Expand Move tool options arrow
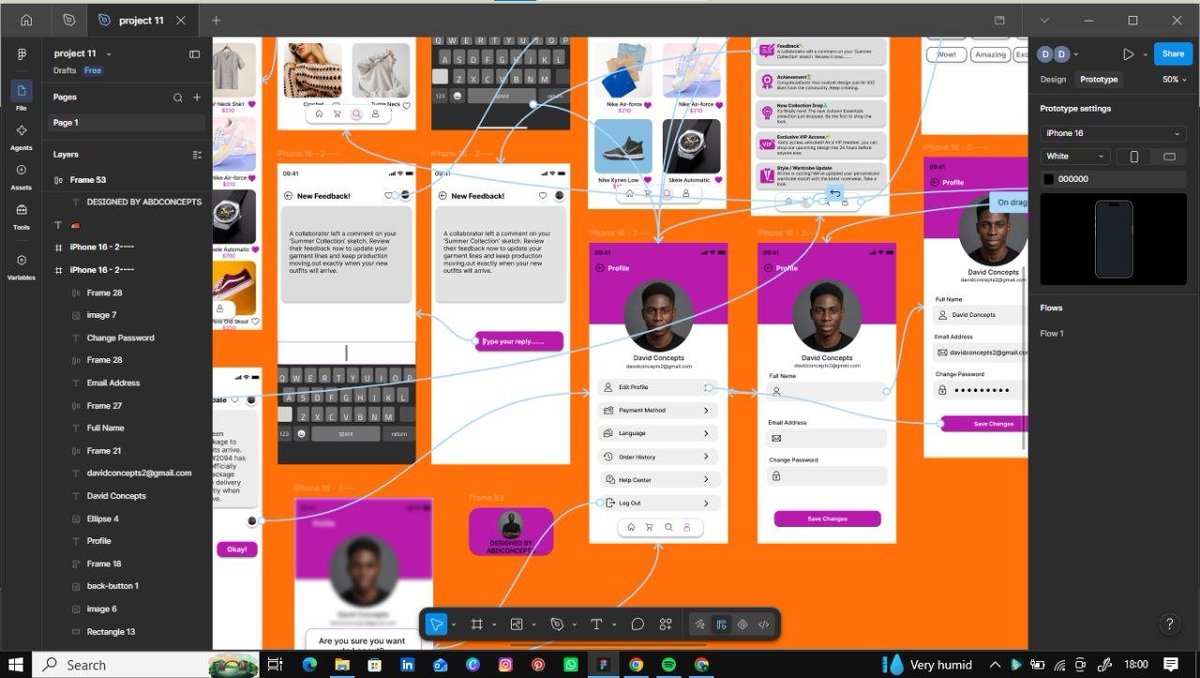Screen dimensions: 1200x678 (453, 625)
